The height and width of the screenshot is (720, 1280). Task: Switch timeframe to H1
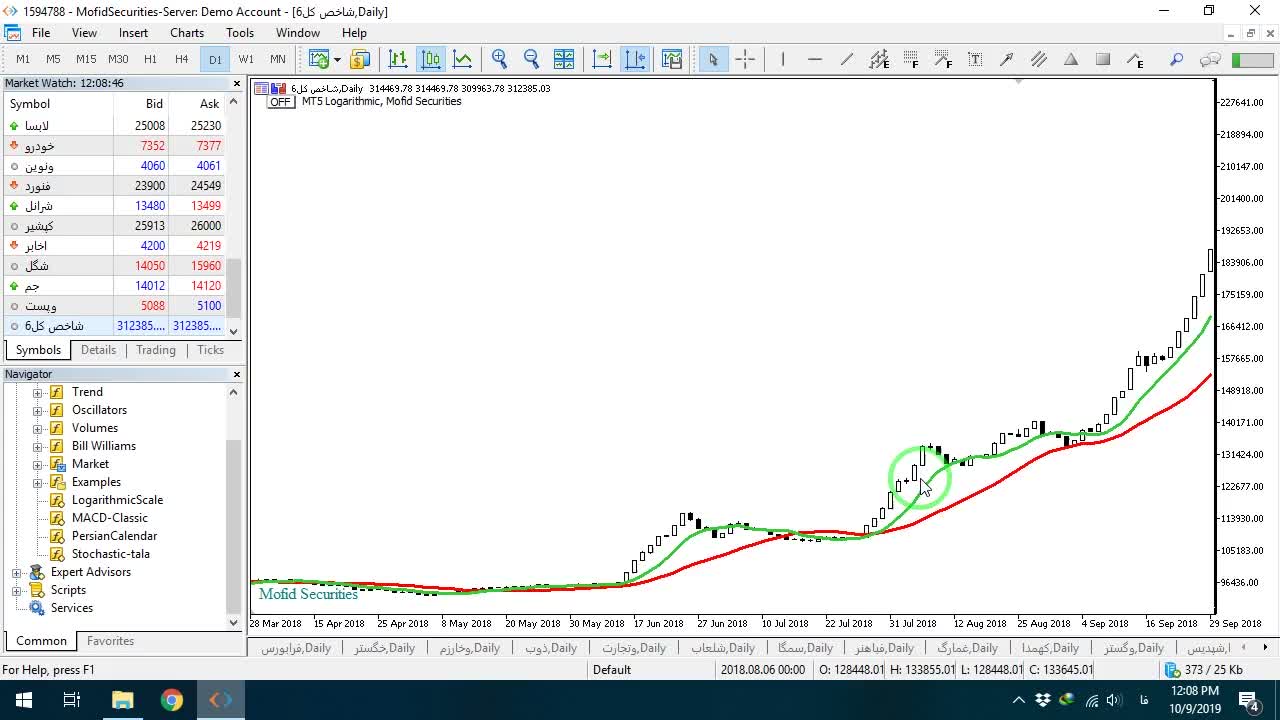pos(150,59)
